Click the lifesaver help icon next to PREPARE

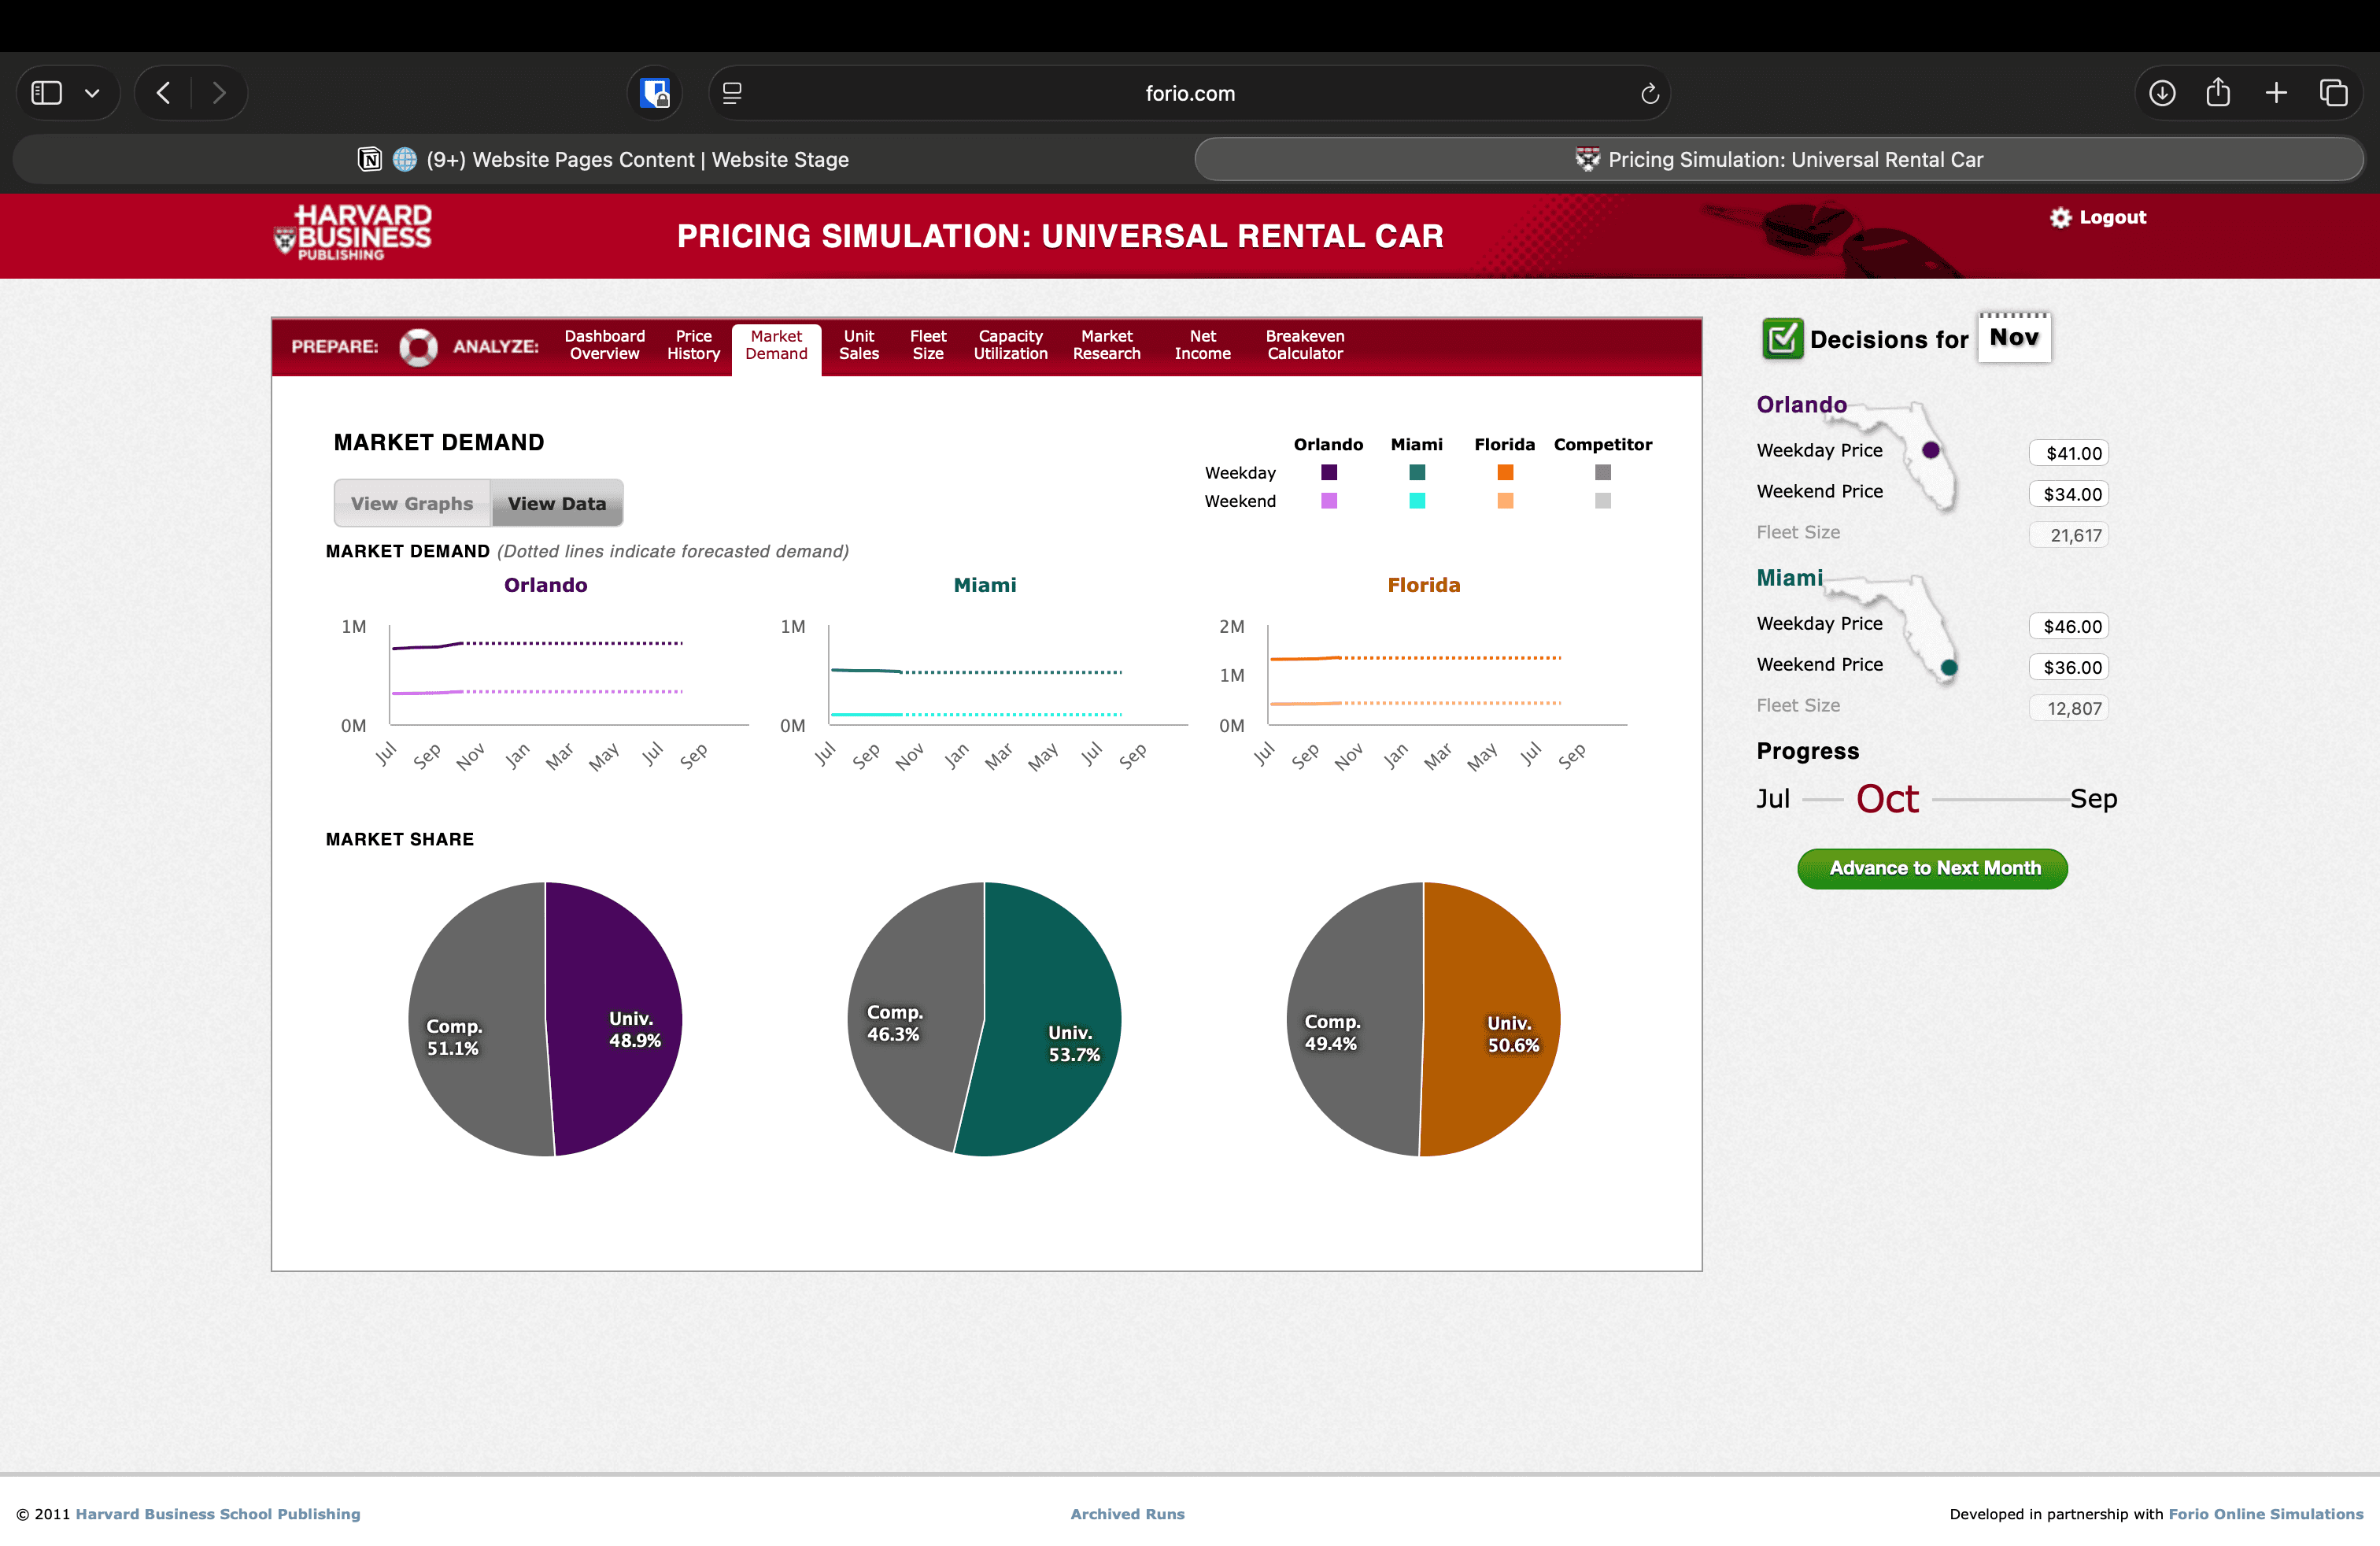pyautogui.click(x=418, y=347)
